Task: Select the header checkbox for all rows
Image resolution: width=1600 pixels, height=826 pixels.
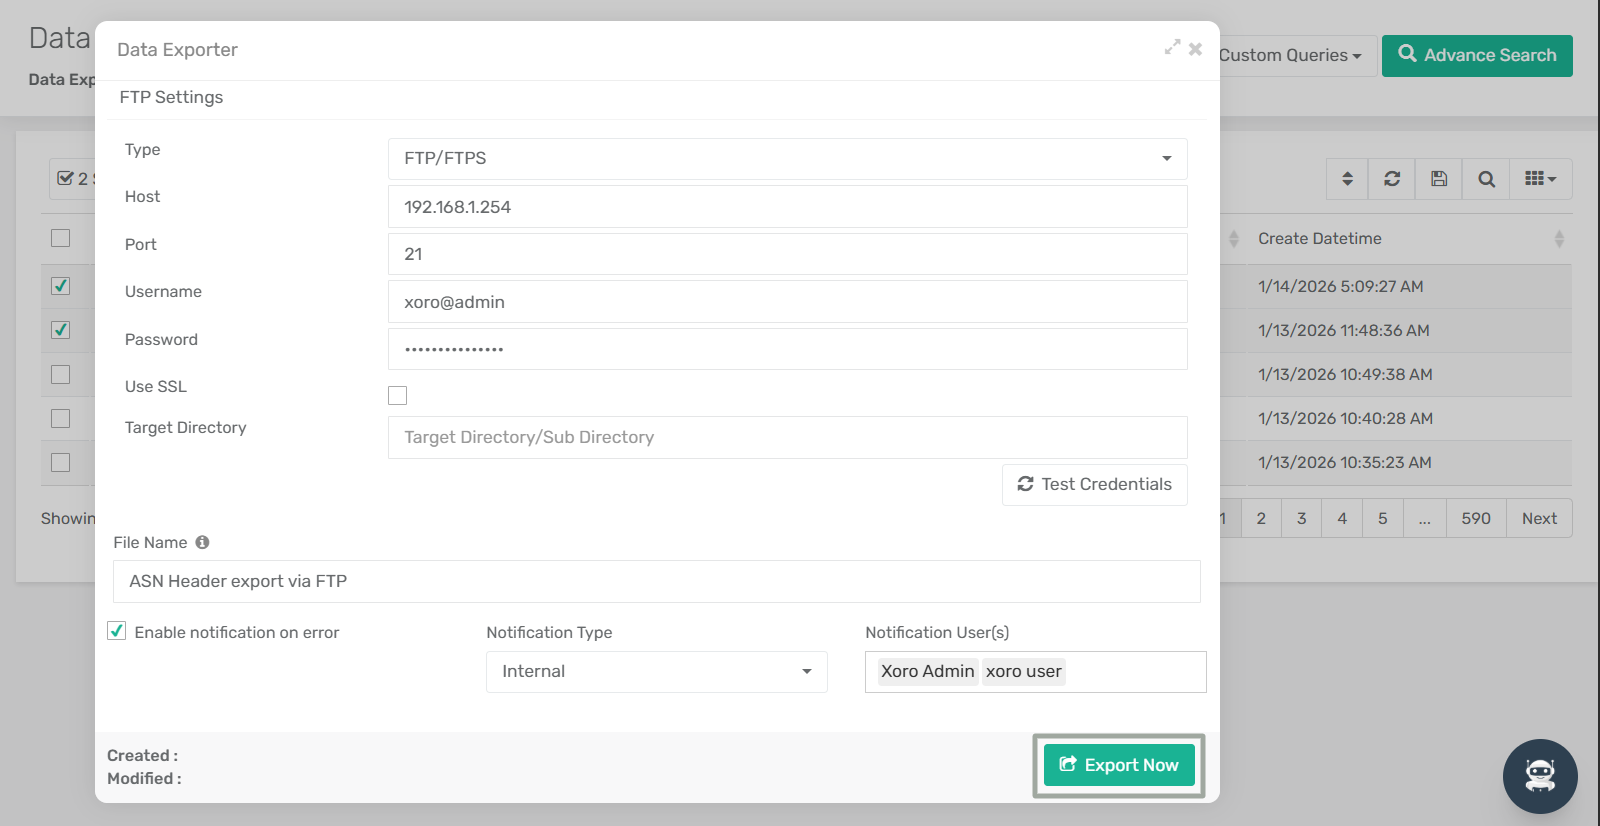Action: tap(61, 238)
